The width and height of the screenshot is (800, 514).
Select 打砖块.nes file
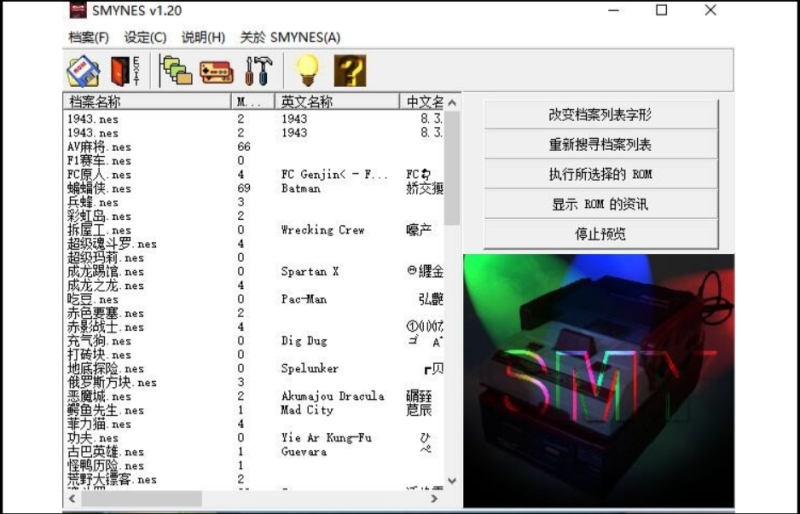(99, 355)
